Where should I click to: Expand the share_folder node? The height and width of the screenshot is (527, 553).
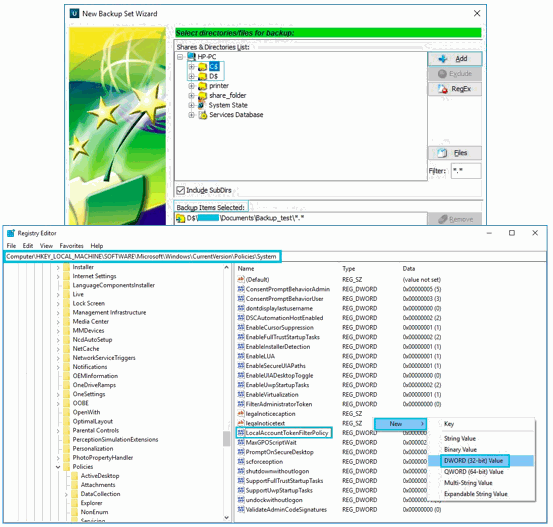191,96
